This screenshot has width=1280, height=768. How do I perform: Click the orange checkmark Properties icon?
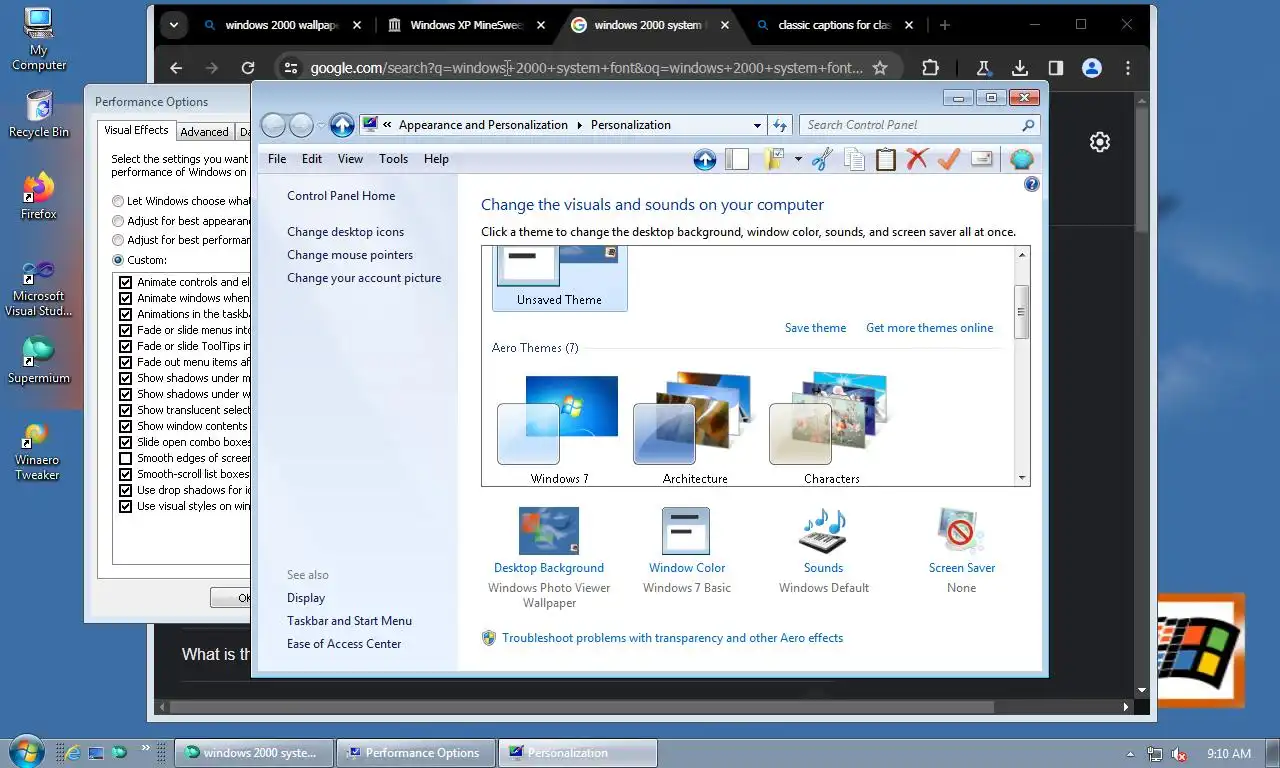tap(949, 159)
